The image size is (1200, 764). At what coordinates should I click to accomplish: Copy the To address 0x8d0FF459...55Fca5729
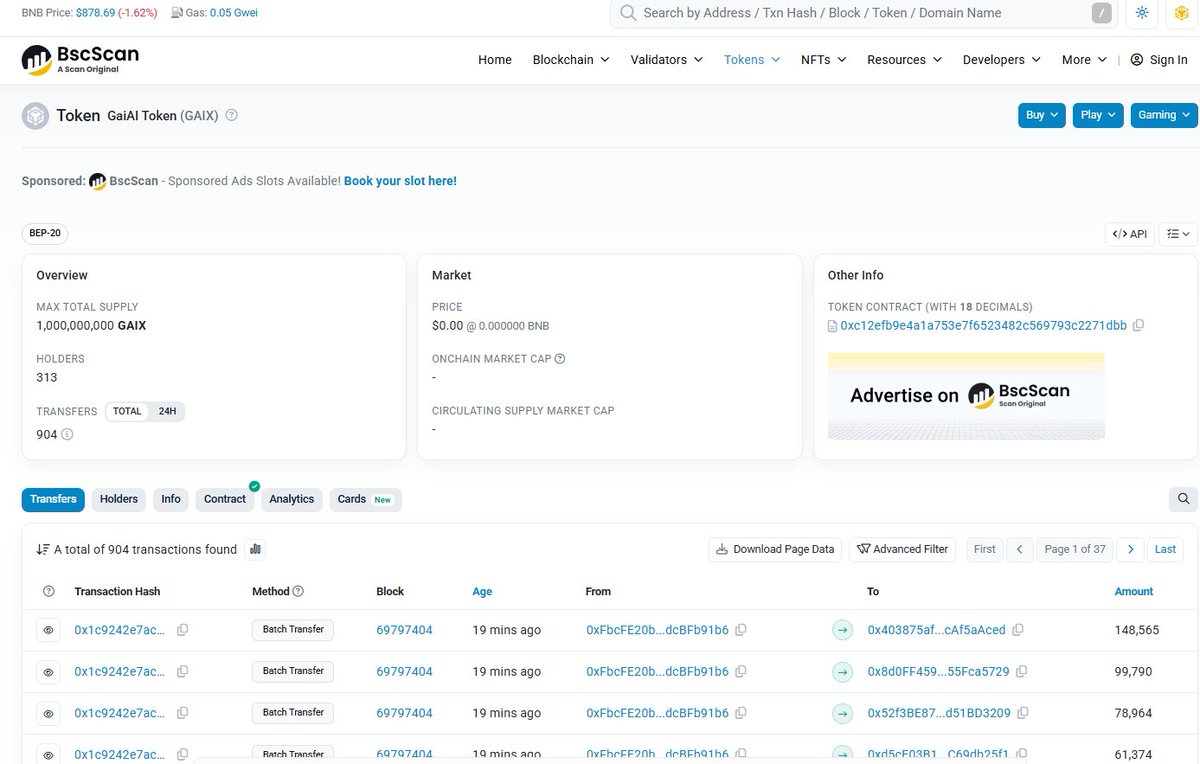[1021, 672]
